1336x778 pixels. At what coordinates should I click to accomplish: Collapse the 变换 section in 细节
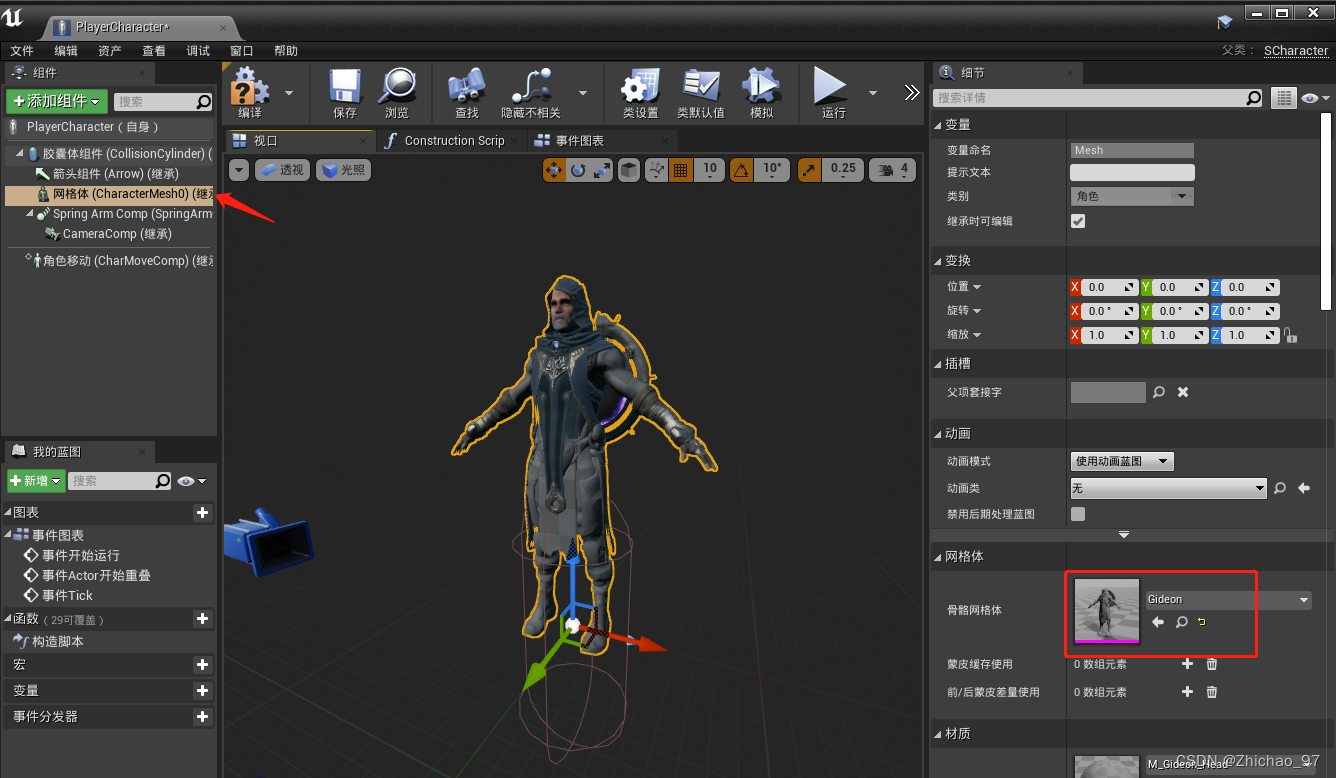938,261
